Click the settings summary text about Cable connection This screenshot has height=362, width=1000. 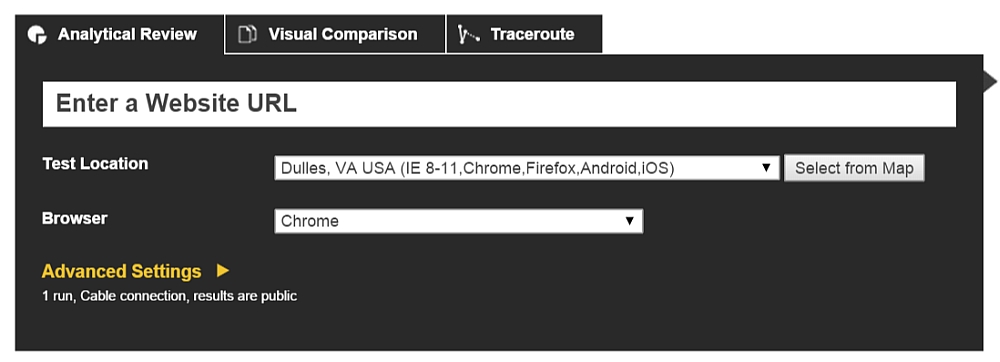tap(170, 296)
